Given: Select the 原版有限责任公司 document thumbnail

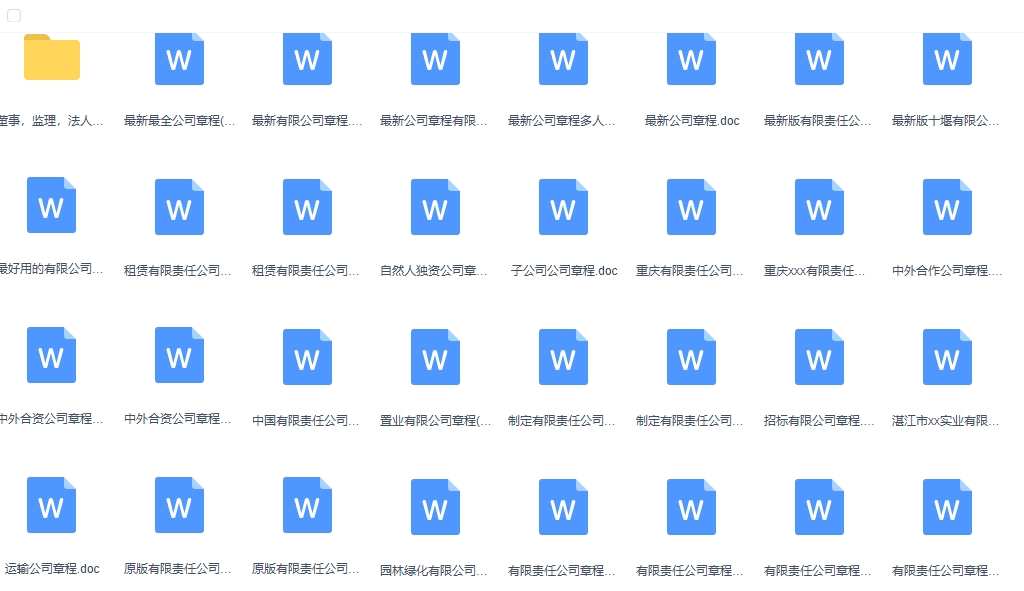Looking at the screenshot, I should [179, 506].
